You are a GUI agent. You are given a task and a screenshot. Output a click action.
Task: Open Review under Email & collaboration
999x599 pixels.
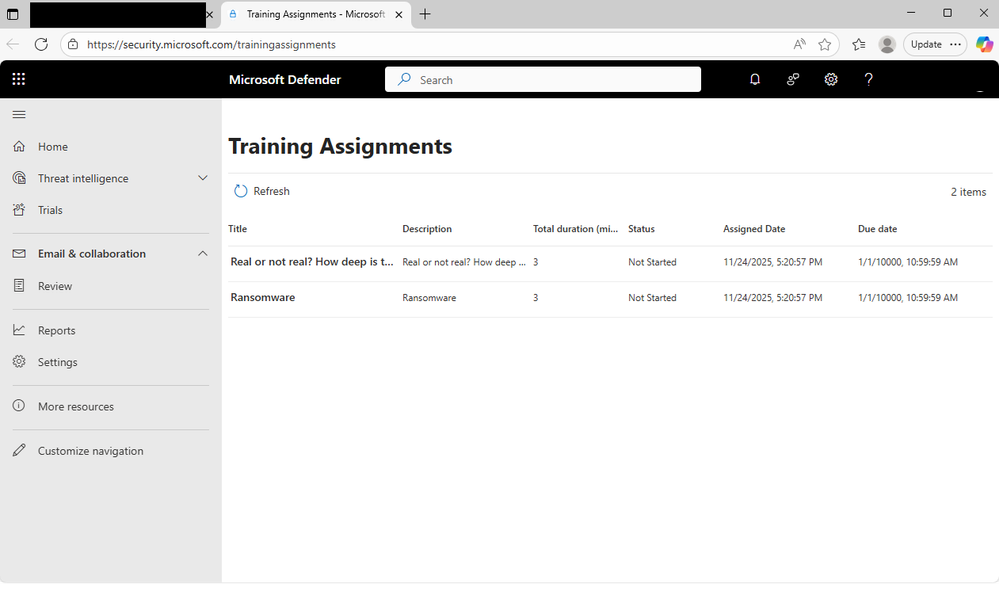pos(55,286)
